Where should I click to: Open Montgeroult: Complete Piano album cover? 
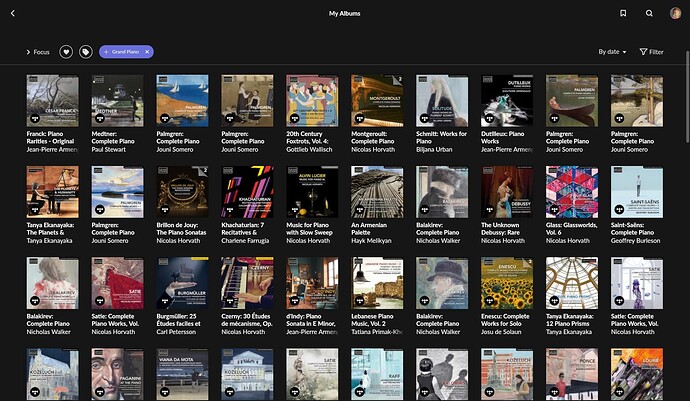[377, 101]
